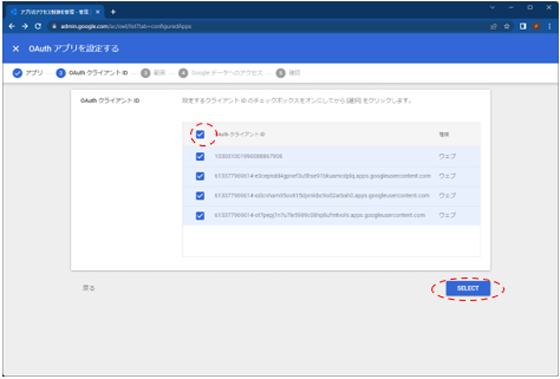Click client ID text 613377900614-o3c…googleusercontent.com
560x379 pixels.
[x=321, y=196]
